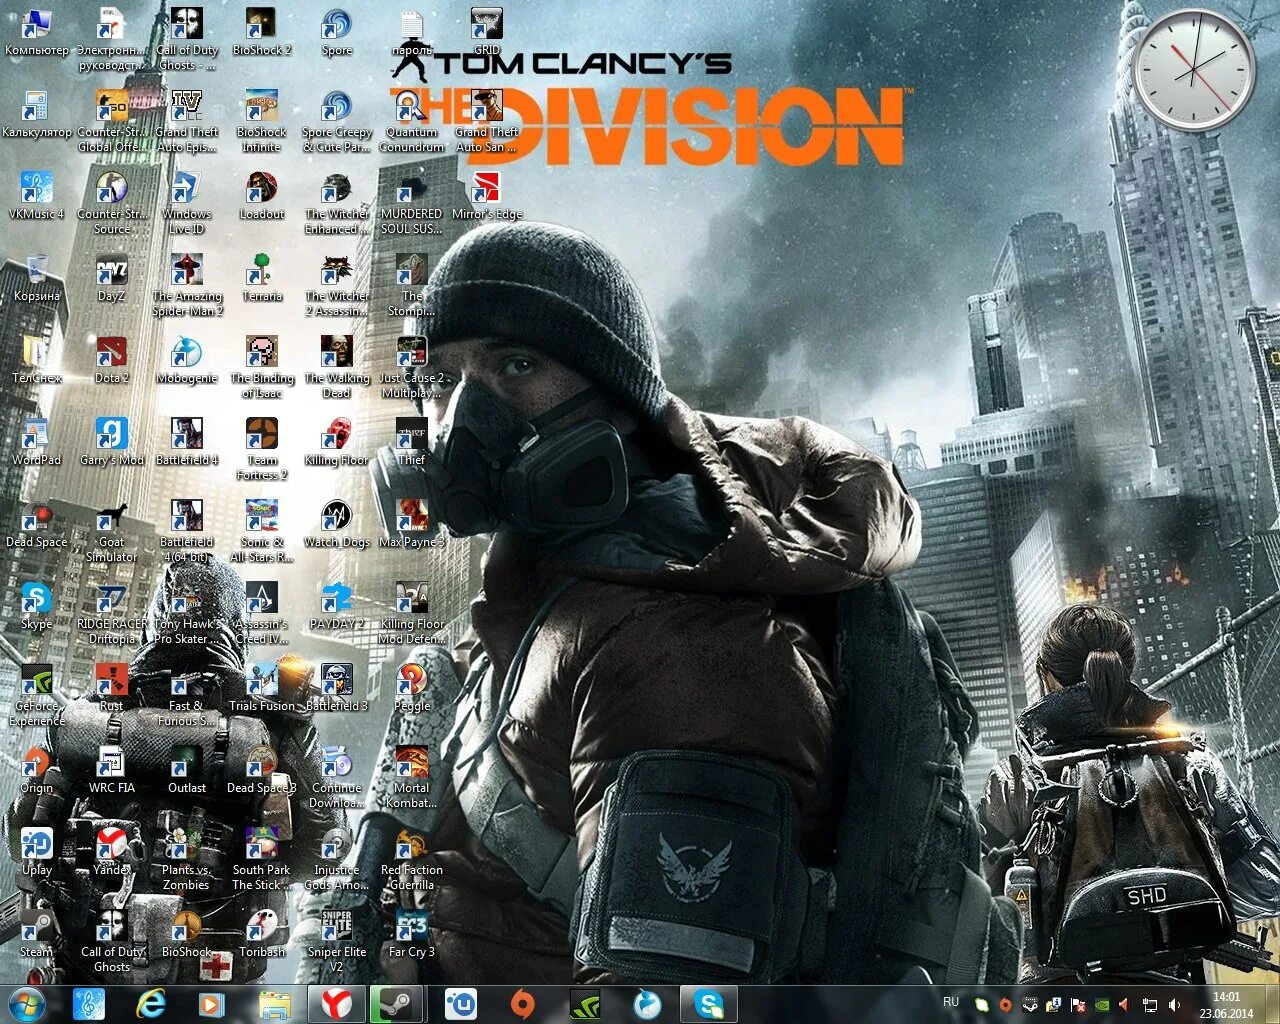Viewport: 1280px width, 1024px height.
Task: Launch Outlast from desktop
Action: pos(187,770)
